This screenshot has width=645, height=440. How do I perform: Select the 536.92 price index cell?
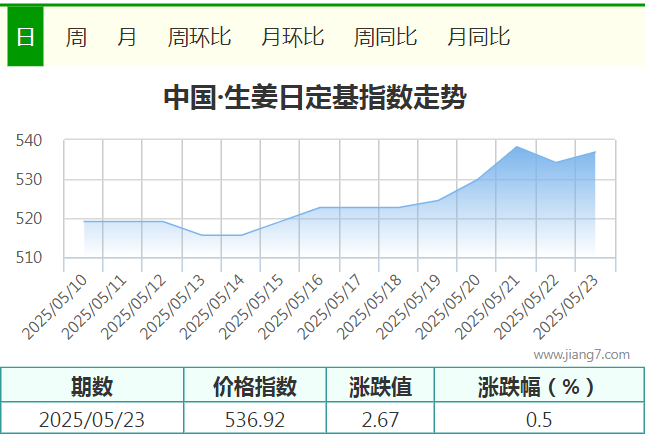(x=255, y=420)
